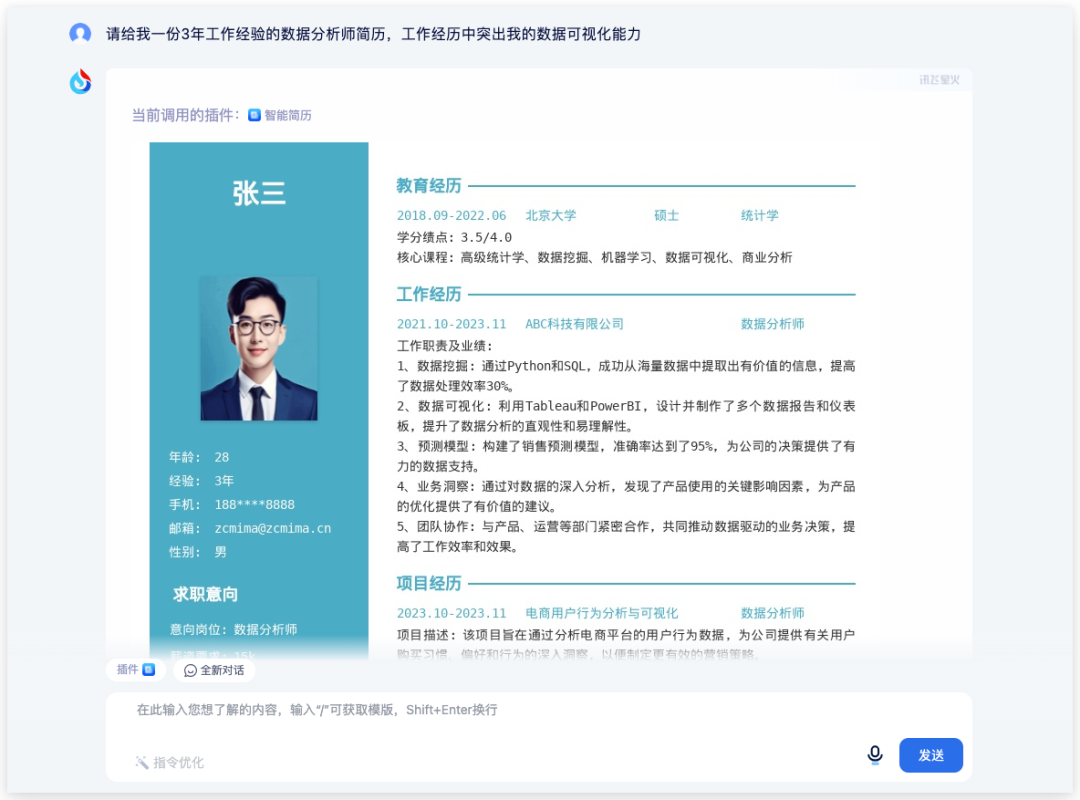Click the 数据分析师 title in work experience
1080x800 pixels.
click(773, 323)
